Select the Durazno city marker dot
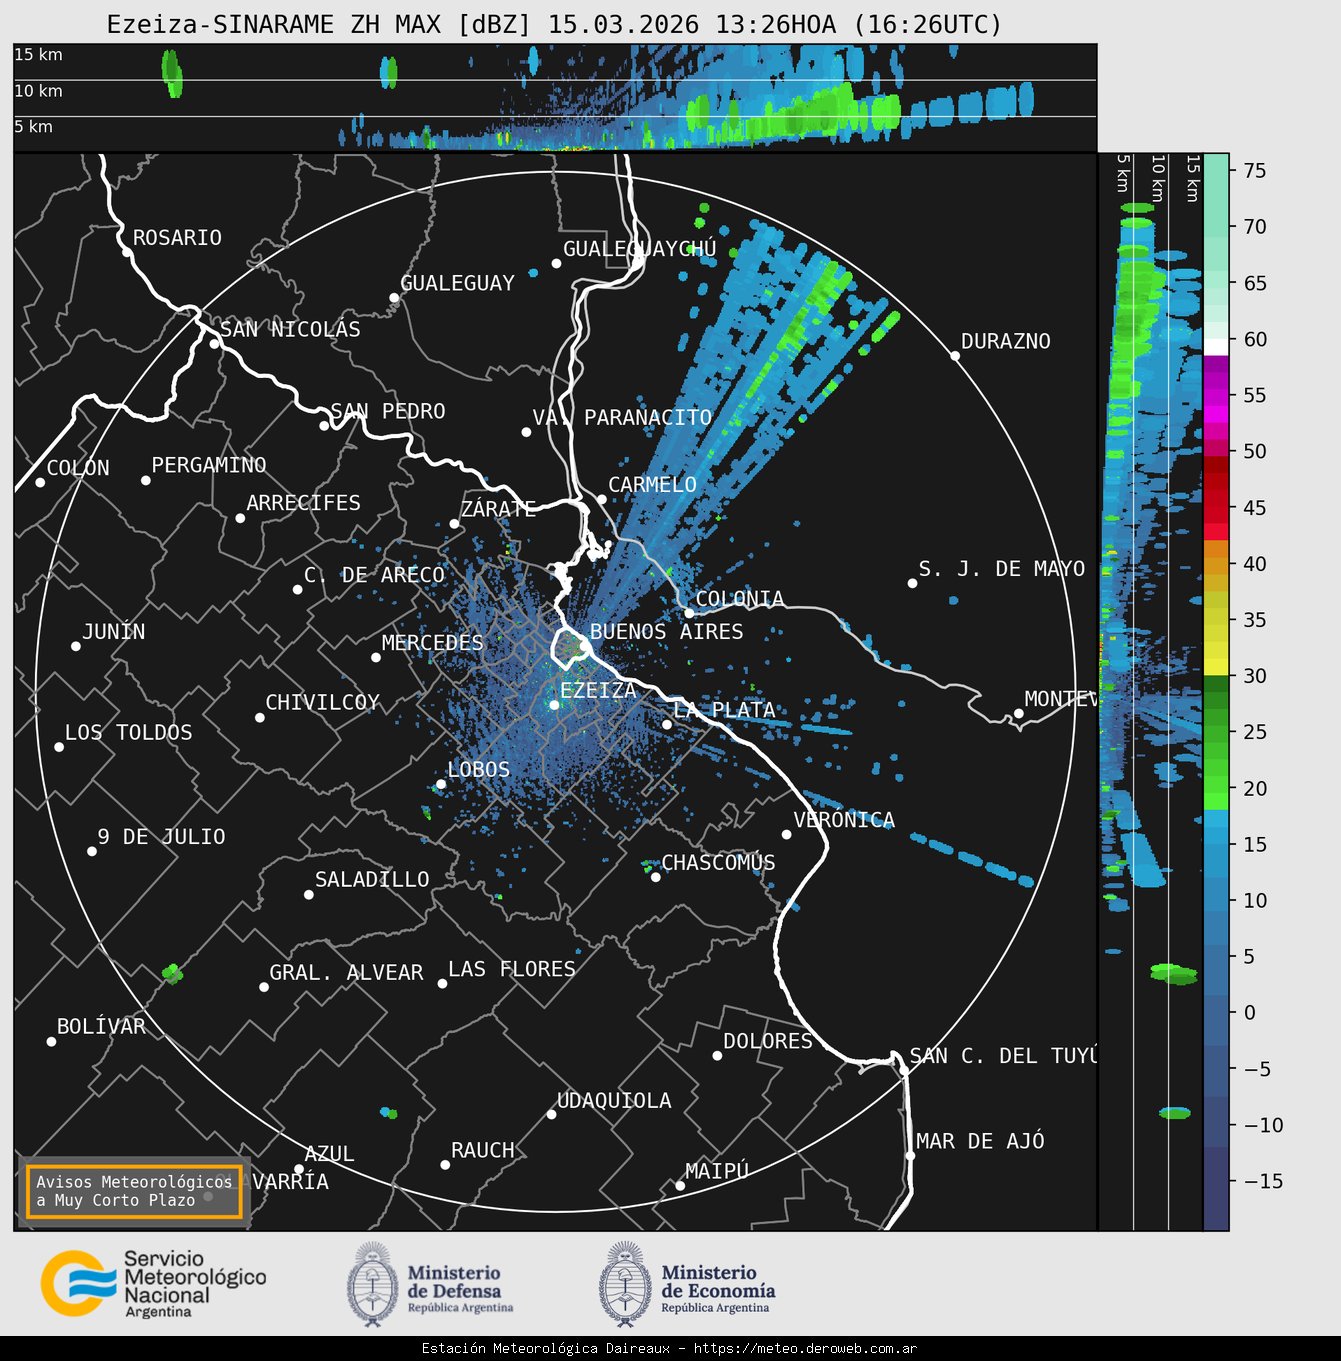Screen dimensions: 1341x1361 coord(954,356)
